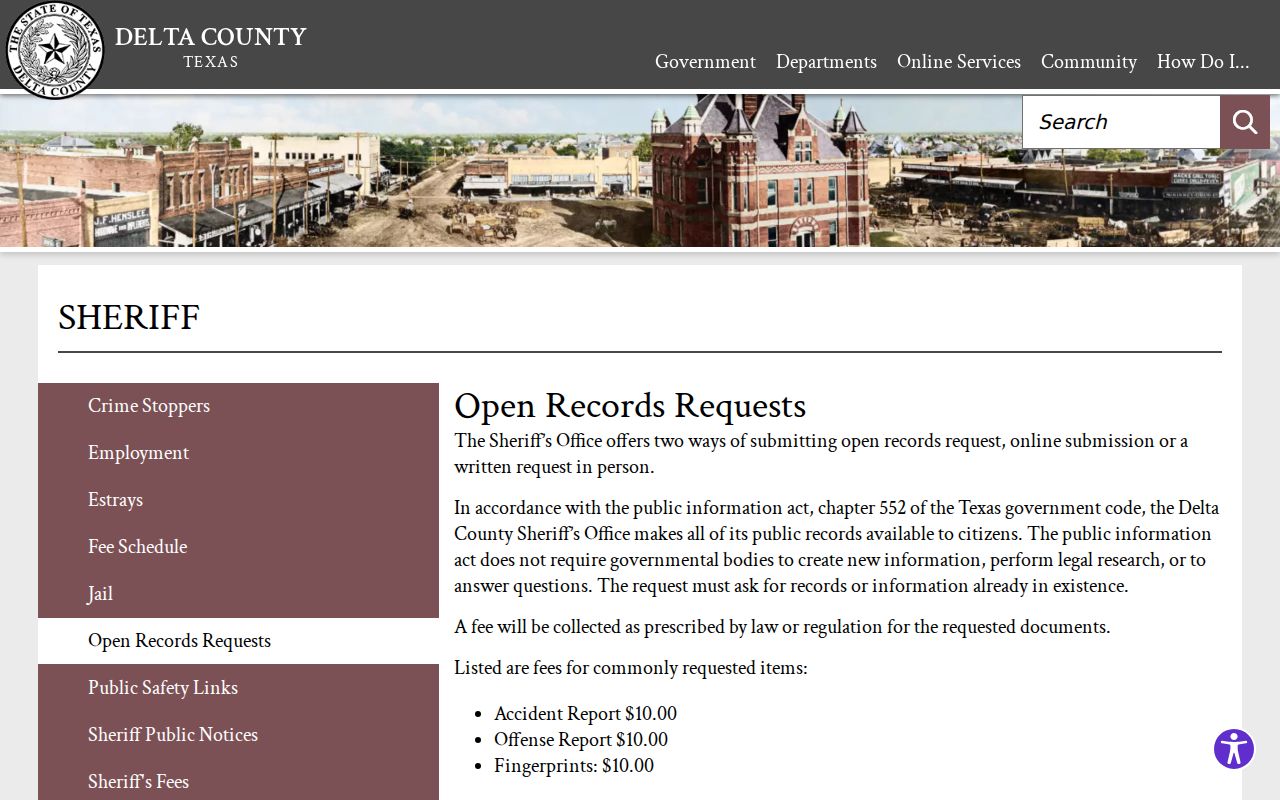The height and width of the screenshot is (800, 1280).
Task: Click the Open Records Requests heading
Action: click(x=630, y=406)
